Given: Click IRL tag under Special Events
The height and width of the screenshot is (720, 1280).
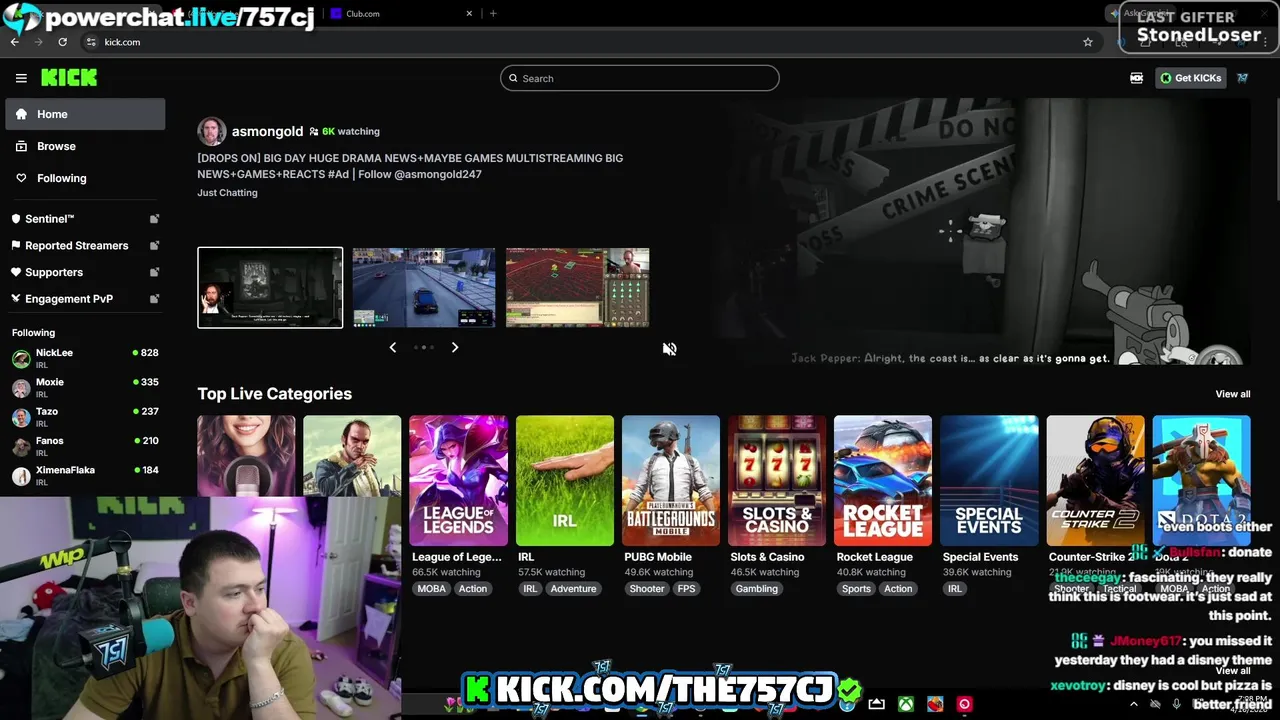Looking at the screenshot, I should click(955, 589).
